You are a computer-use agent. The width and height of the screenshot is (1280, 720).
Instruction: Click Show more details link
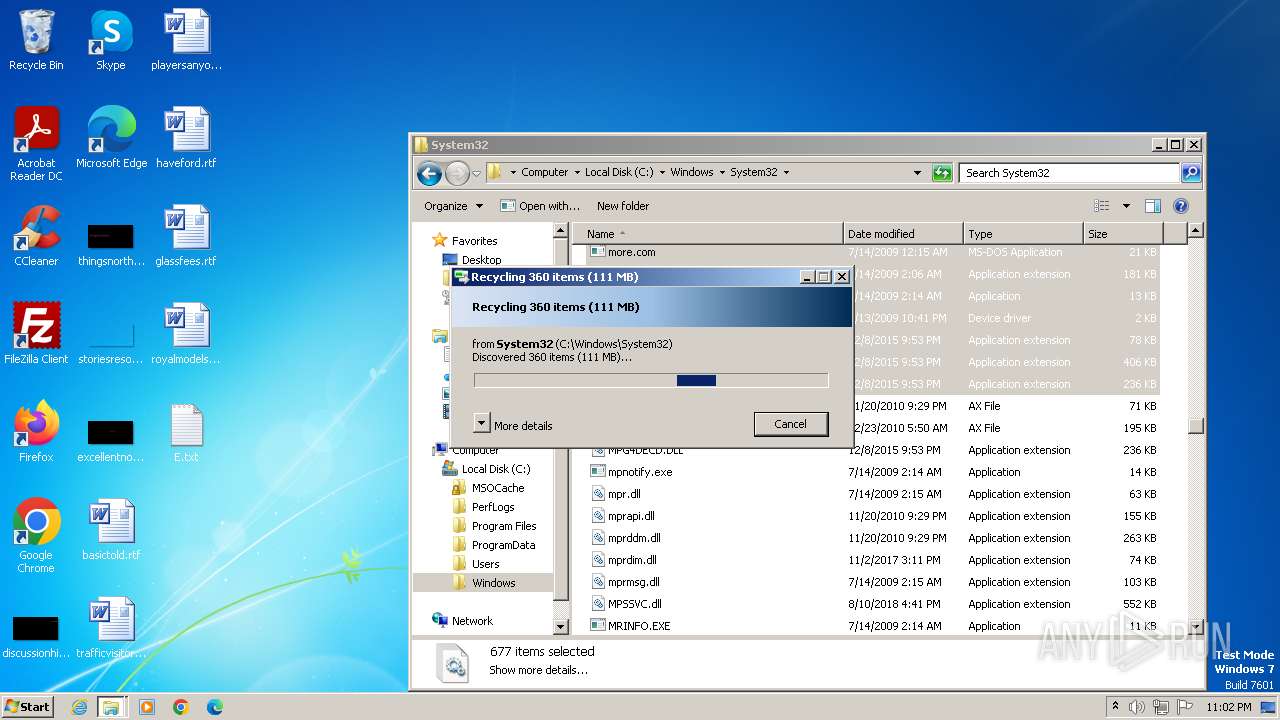(x=538, y=670)
